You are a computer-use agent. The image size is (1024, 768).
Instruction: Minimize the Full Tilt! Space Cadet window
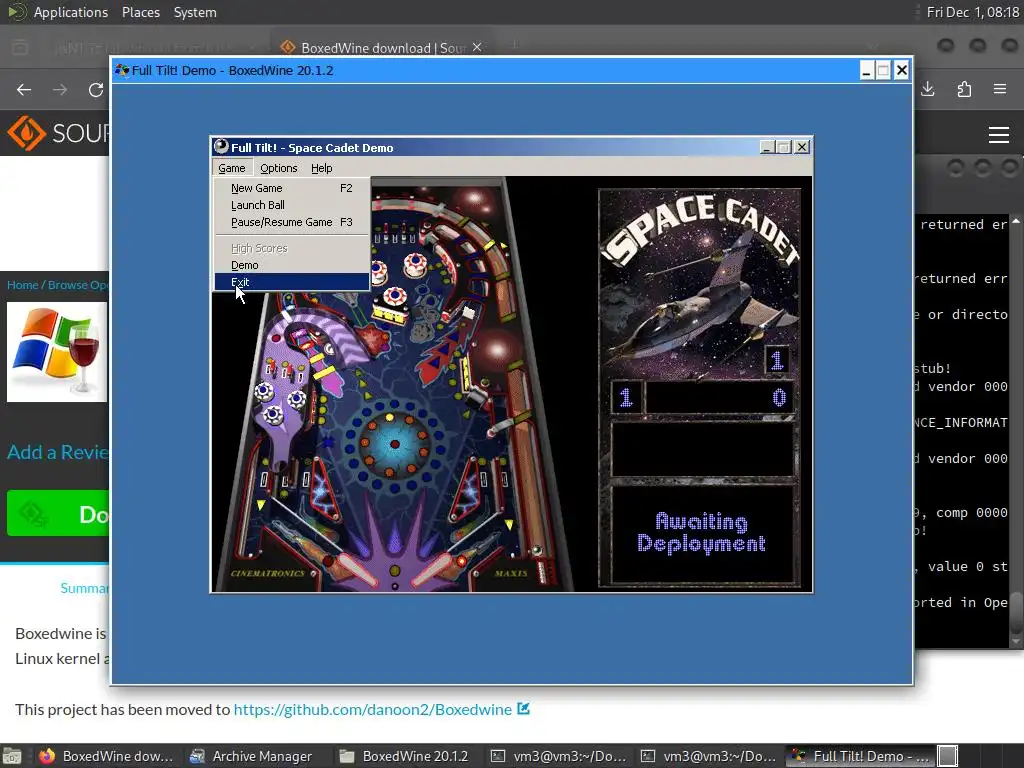(768, 148)
